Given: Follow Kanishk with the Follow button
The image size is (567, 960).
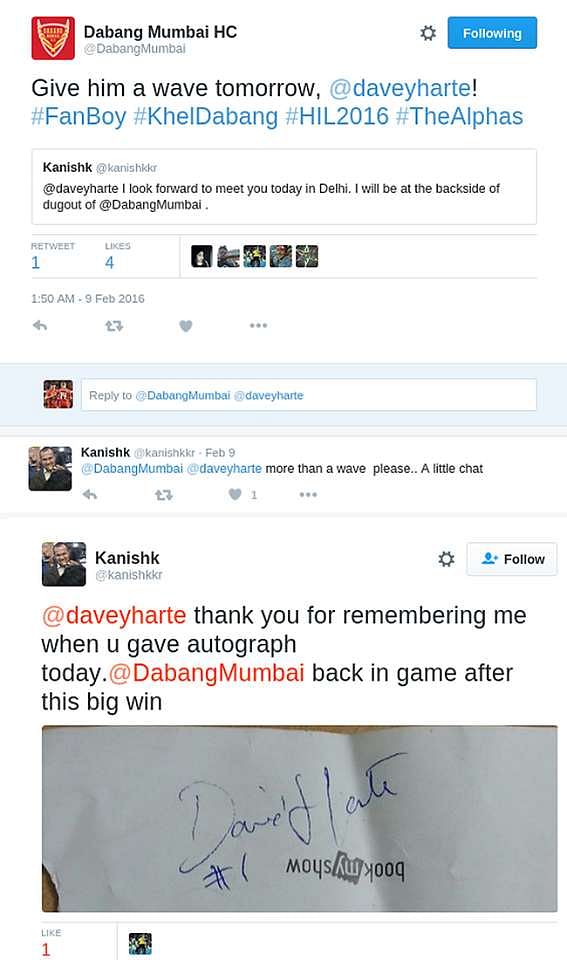Looking at the screenshot, I should click(x=512, y=559).
